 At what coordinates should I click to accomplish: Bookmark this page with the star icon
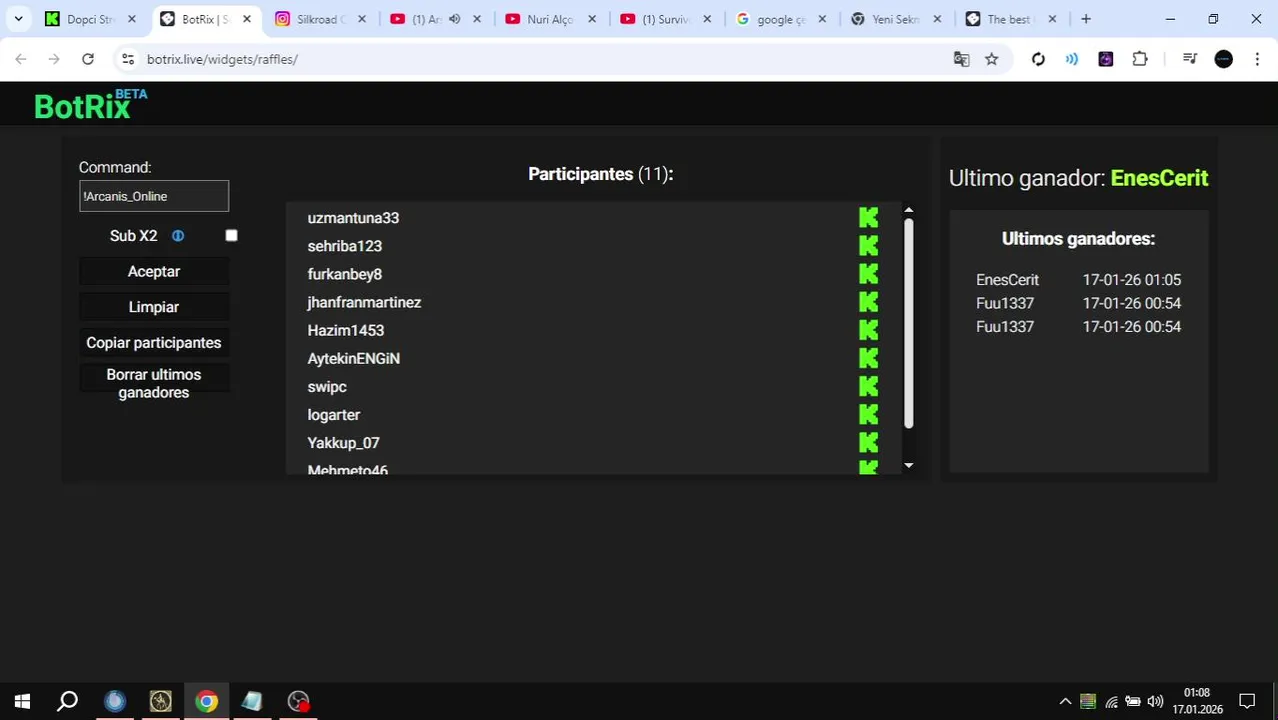click(x=991, y=59)
